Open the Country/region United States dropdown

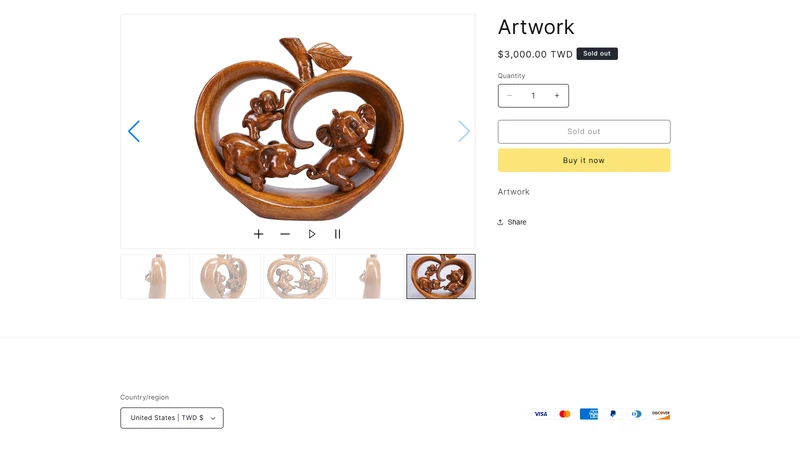pyautogui.click(x=172, y=418)
